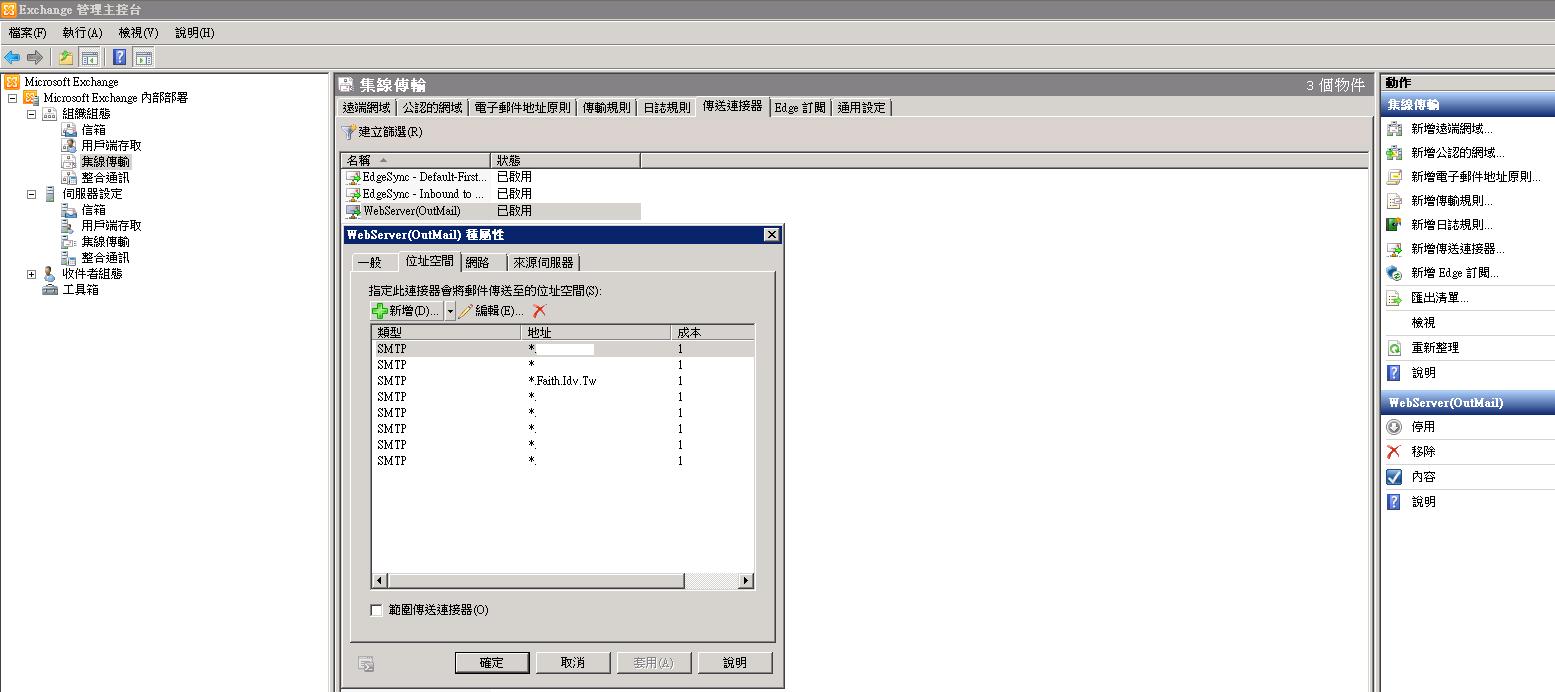Select 信箱 under 伺服器設定
Screen dimensions: 1555x692
[x=93, y=210]
